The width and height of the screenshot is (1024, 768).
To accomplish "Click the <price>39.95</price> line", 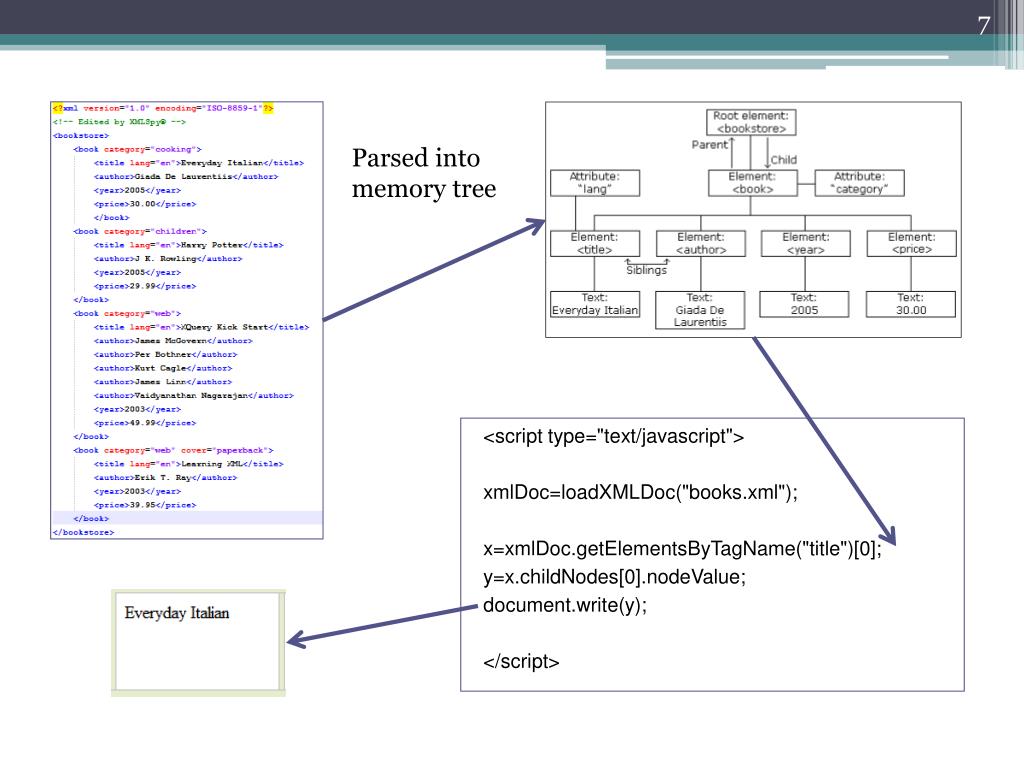I will pyautogui.click(x=144, y=506).
